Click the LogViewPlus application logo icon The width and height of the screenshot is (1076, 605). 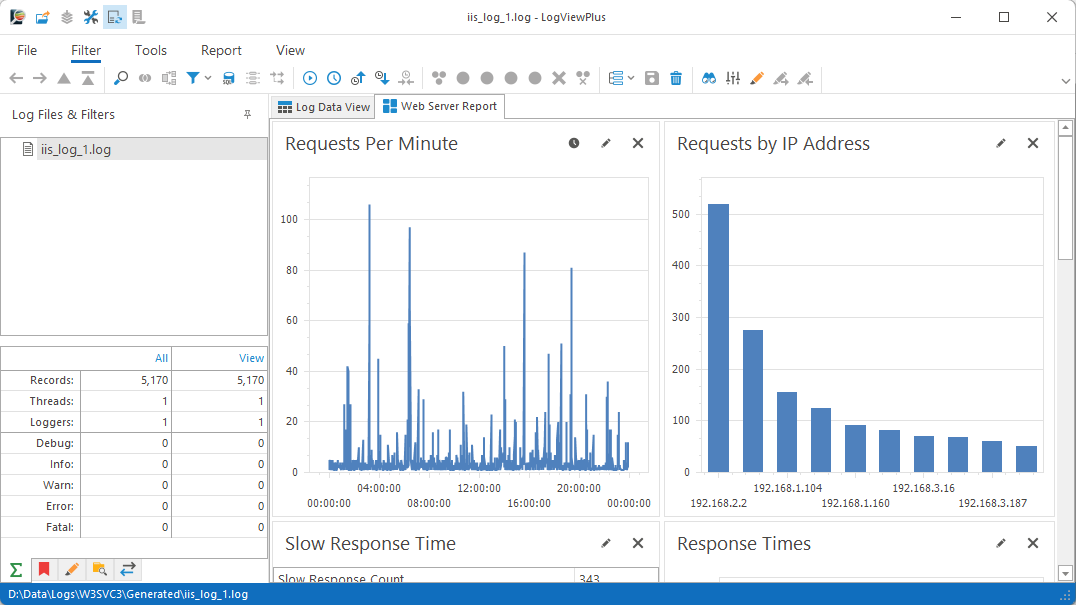18,17
